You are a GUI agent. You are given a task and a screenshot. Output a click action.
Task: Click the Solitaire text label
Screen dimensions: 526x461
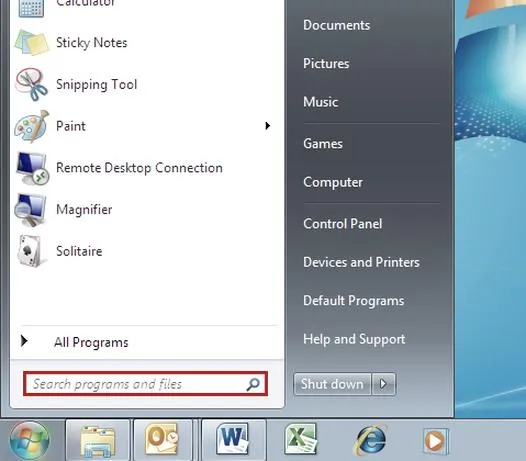click(x=79, y=251)
